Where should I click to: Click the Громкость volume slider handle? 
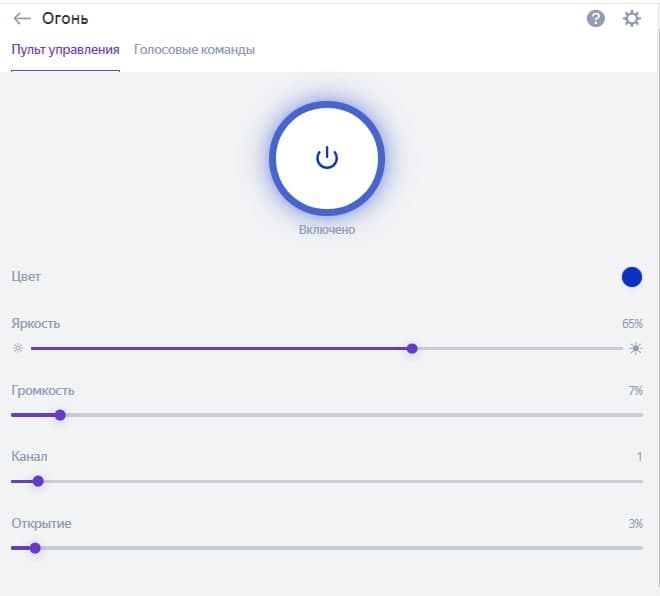click(60, 415)
